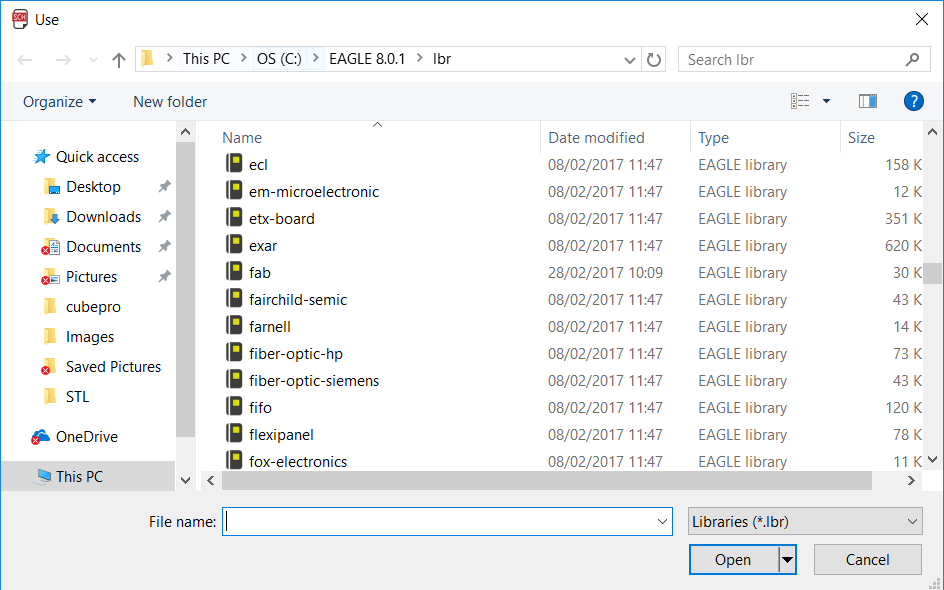Viewport: 944px width, 590px height.
Task: Expand the chevron after OS (C:) breadcrumb
Action: [315, 58]
